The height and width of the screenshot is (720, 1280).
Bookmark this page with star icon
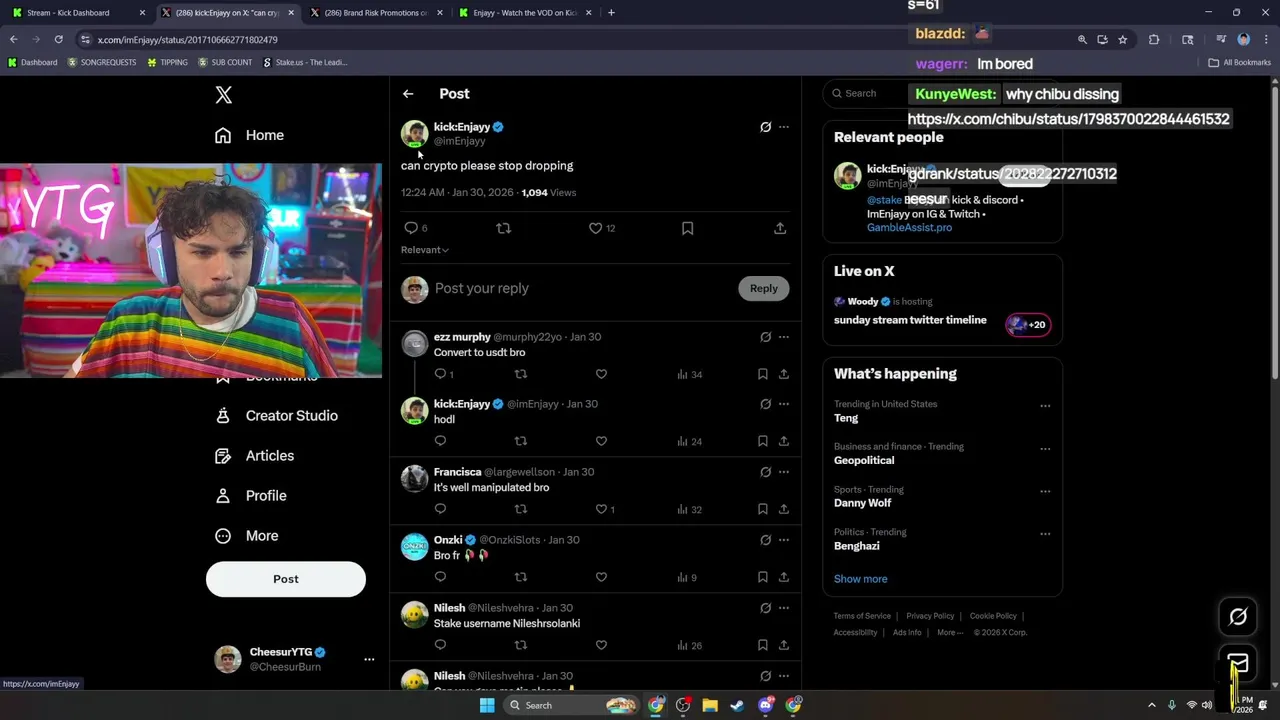[x=1123, y=40]
